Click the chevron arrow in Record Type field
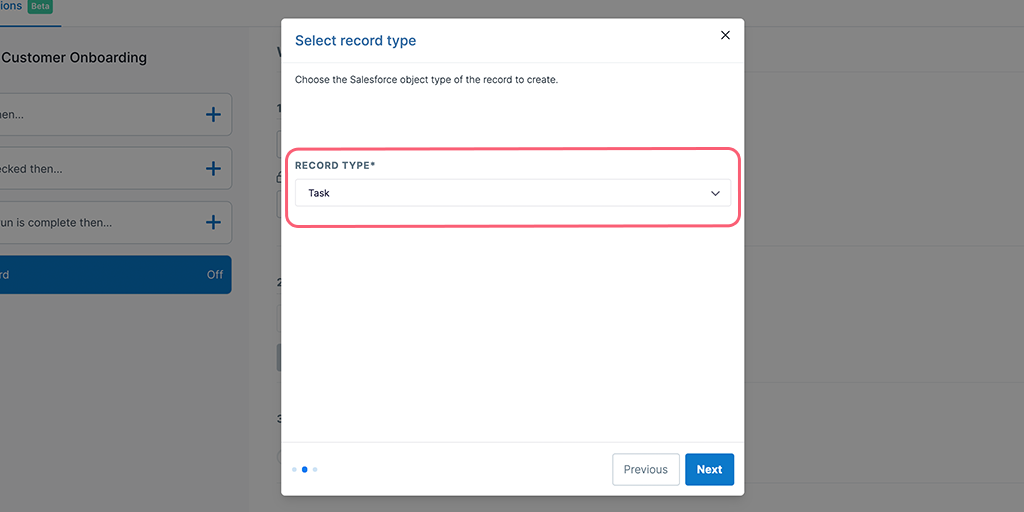 [x=715, y=193]
